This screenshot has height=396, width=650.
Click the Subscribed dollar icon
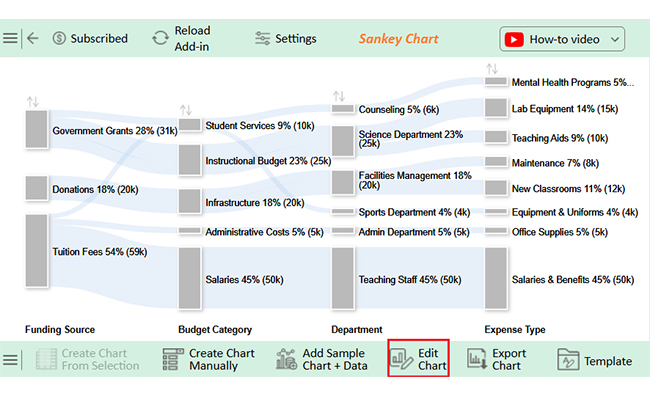[x=59, y=39]
